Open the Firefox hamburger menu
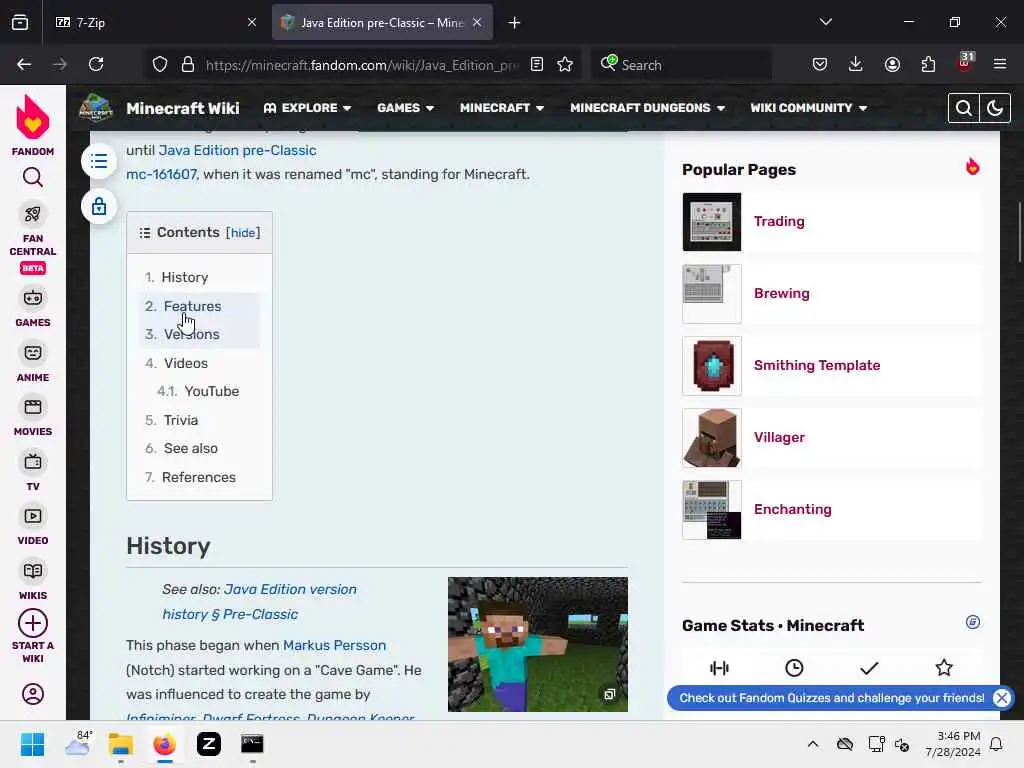The image size is (1024, 768). [1000, 64]
